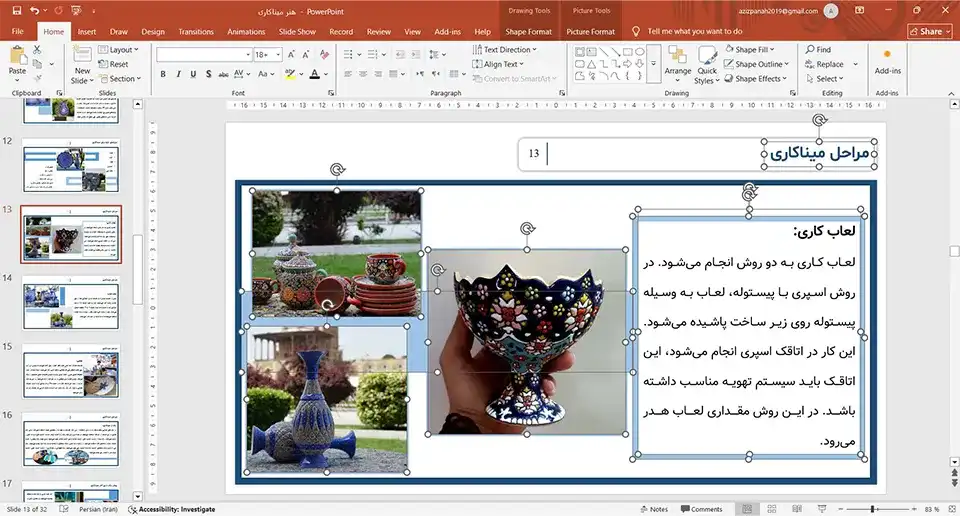Click the Save icon in title bar
960x516 pixels.
(x=17, y=10)
